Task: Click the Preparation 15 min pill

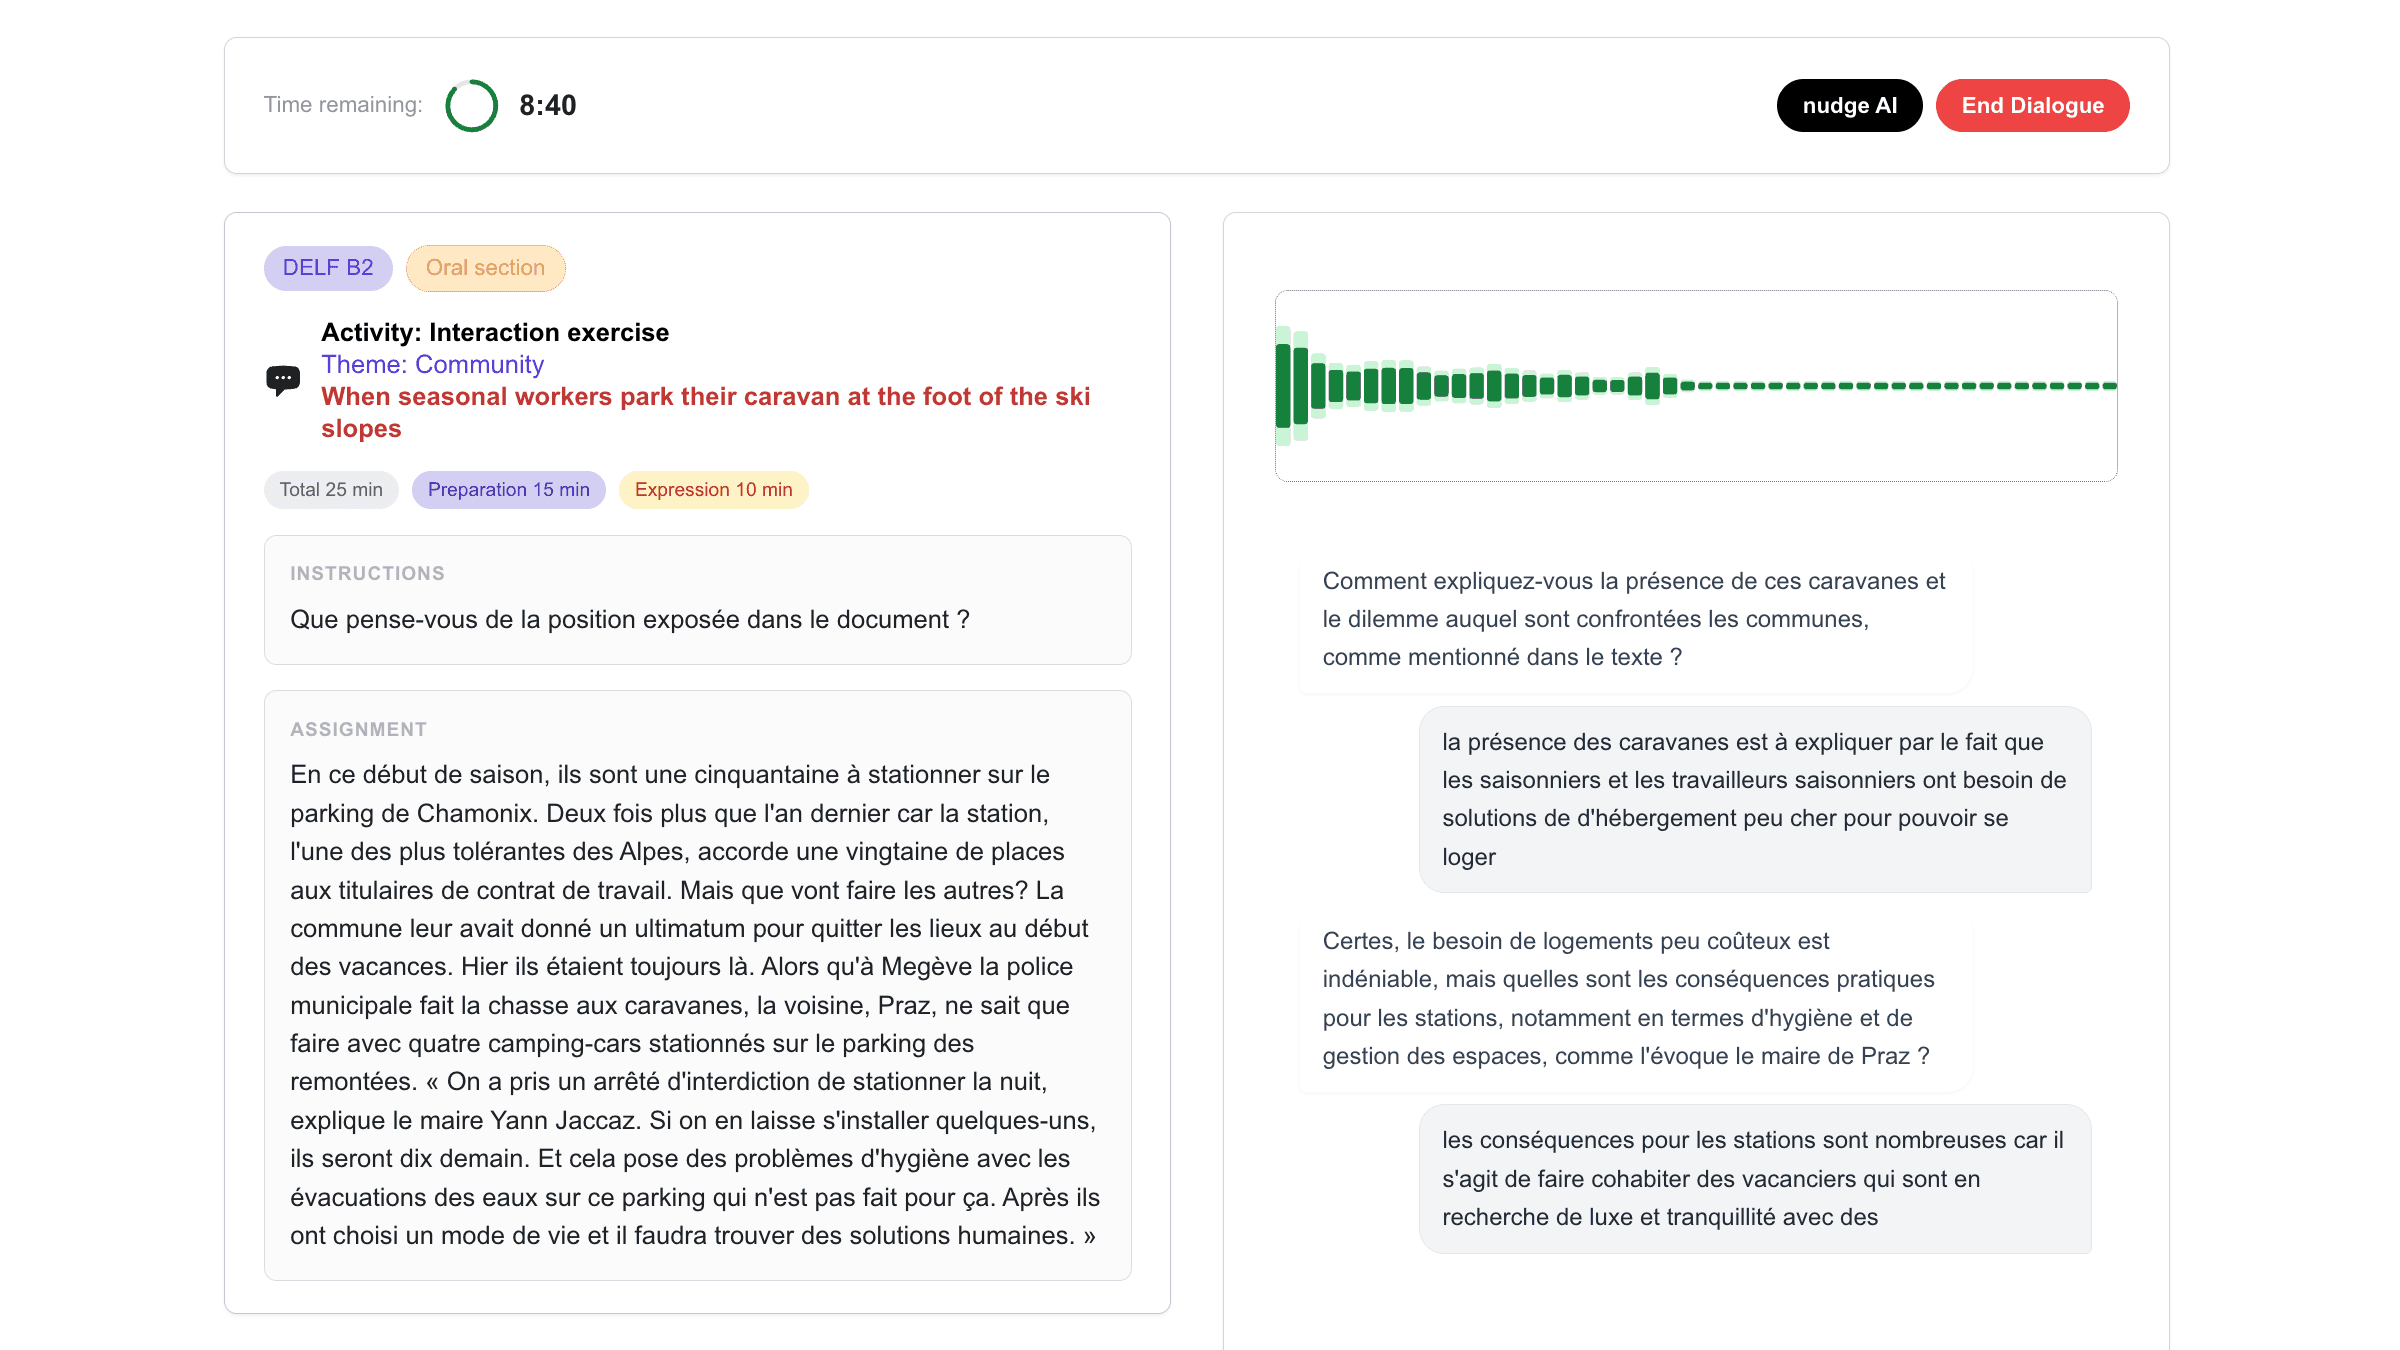Action: (x=508, y=489)
